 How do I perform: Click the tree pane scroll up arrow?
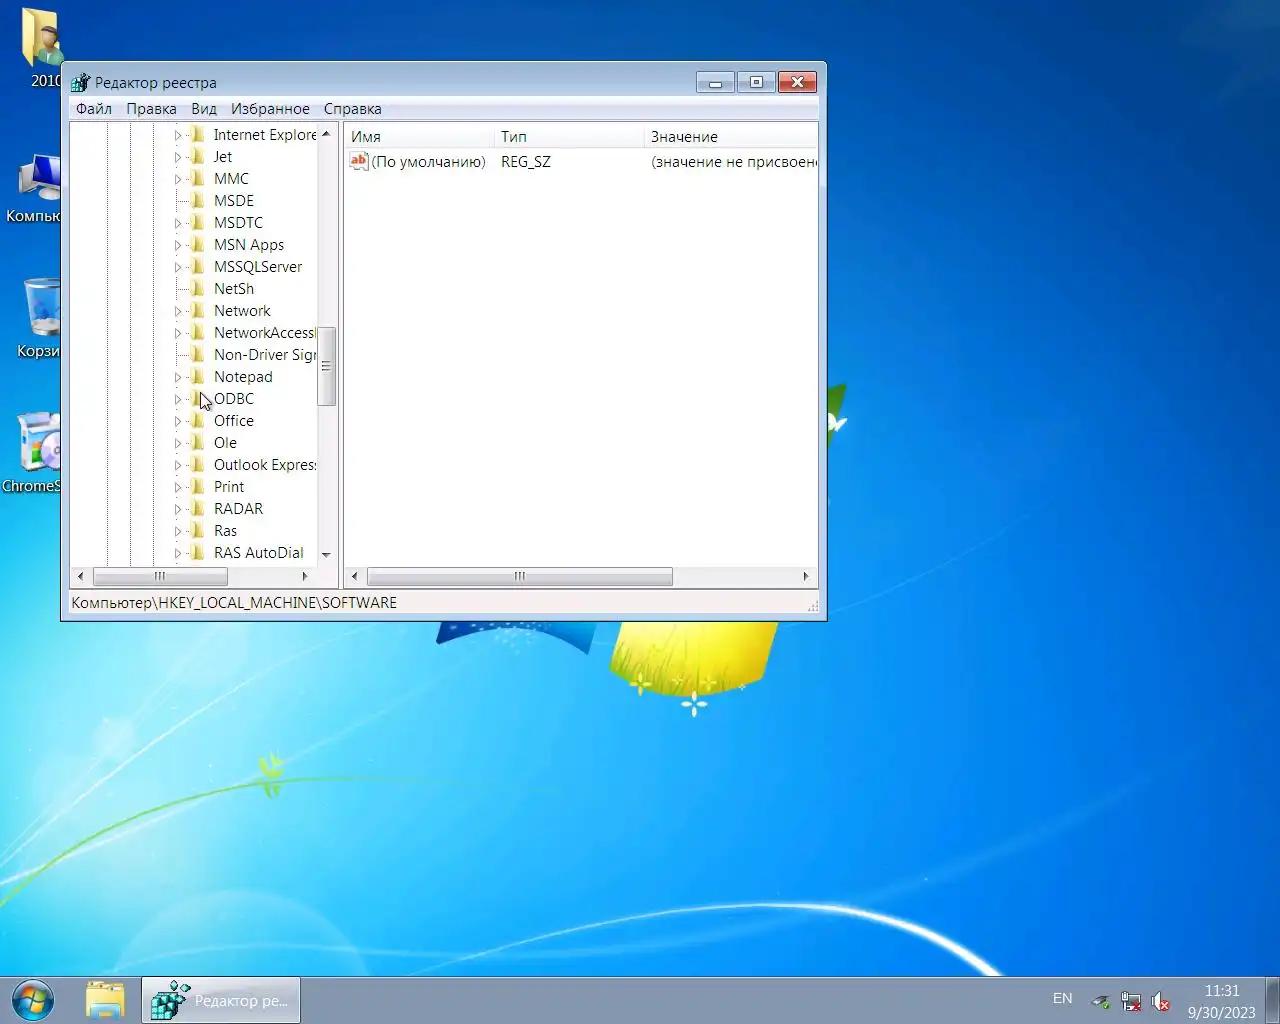click(326, 134)
